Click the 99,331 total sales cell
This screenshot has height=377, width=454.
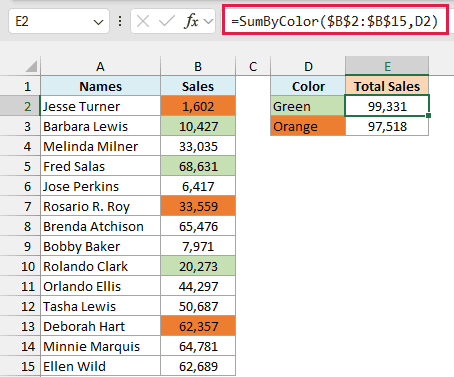(x=387, y=106)
